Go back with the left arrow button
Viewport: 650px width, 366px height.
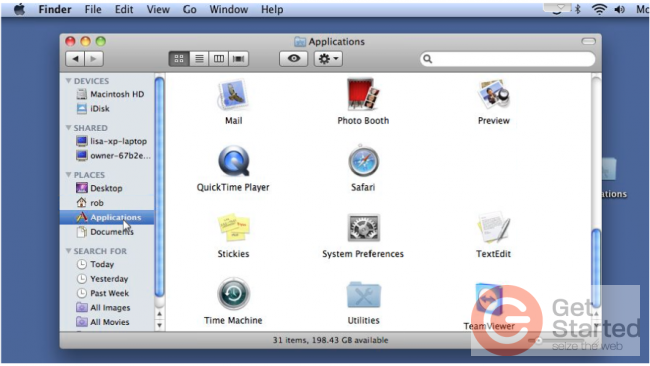click(x=75, y=59)
